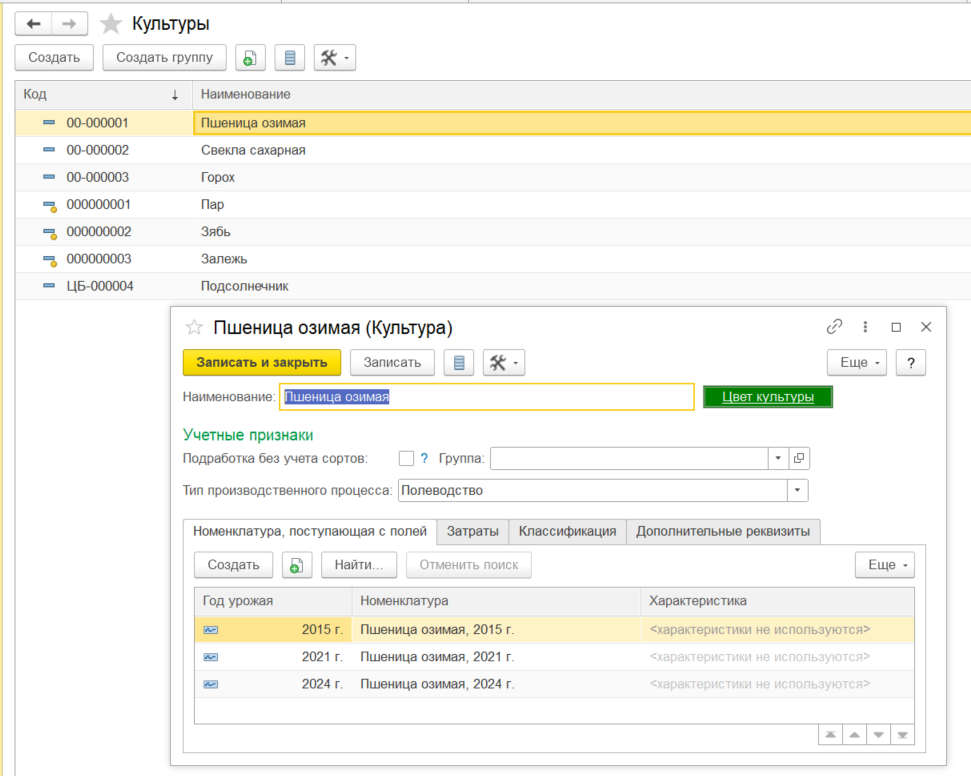Click the predefined item icon for Залежь

tap(50, 260)
